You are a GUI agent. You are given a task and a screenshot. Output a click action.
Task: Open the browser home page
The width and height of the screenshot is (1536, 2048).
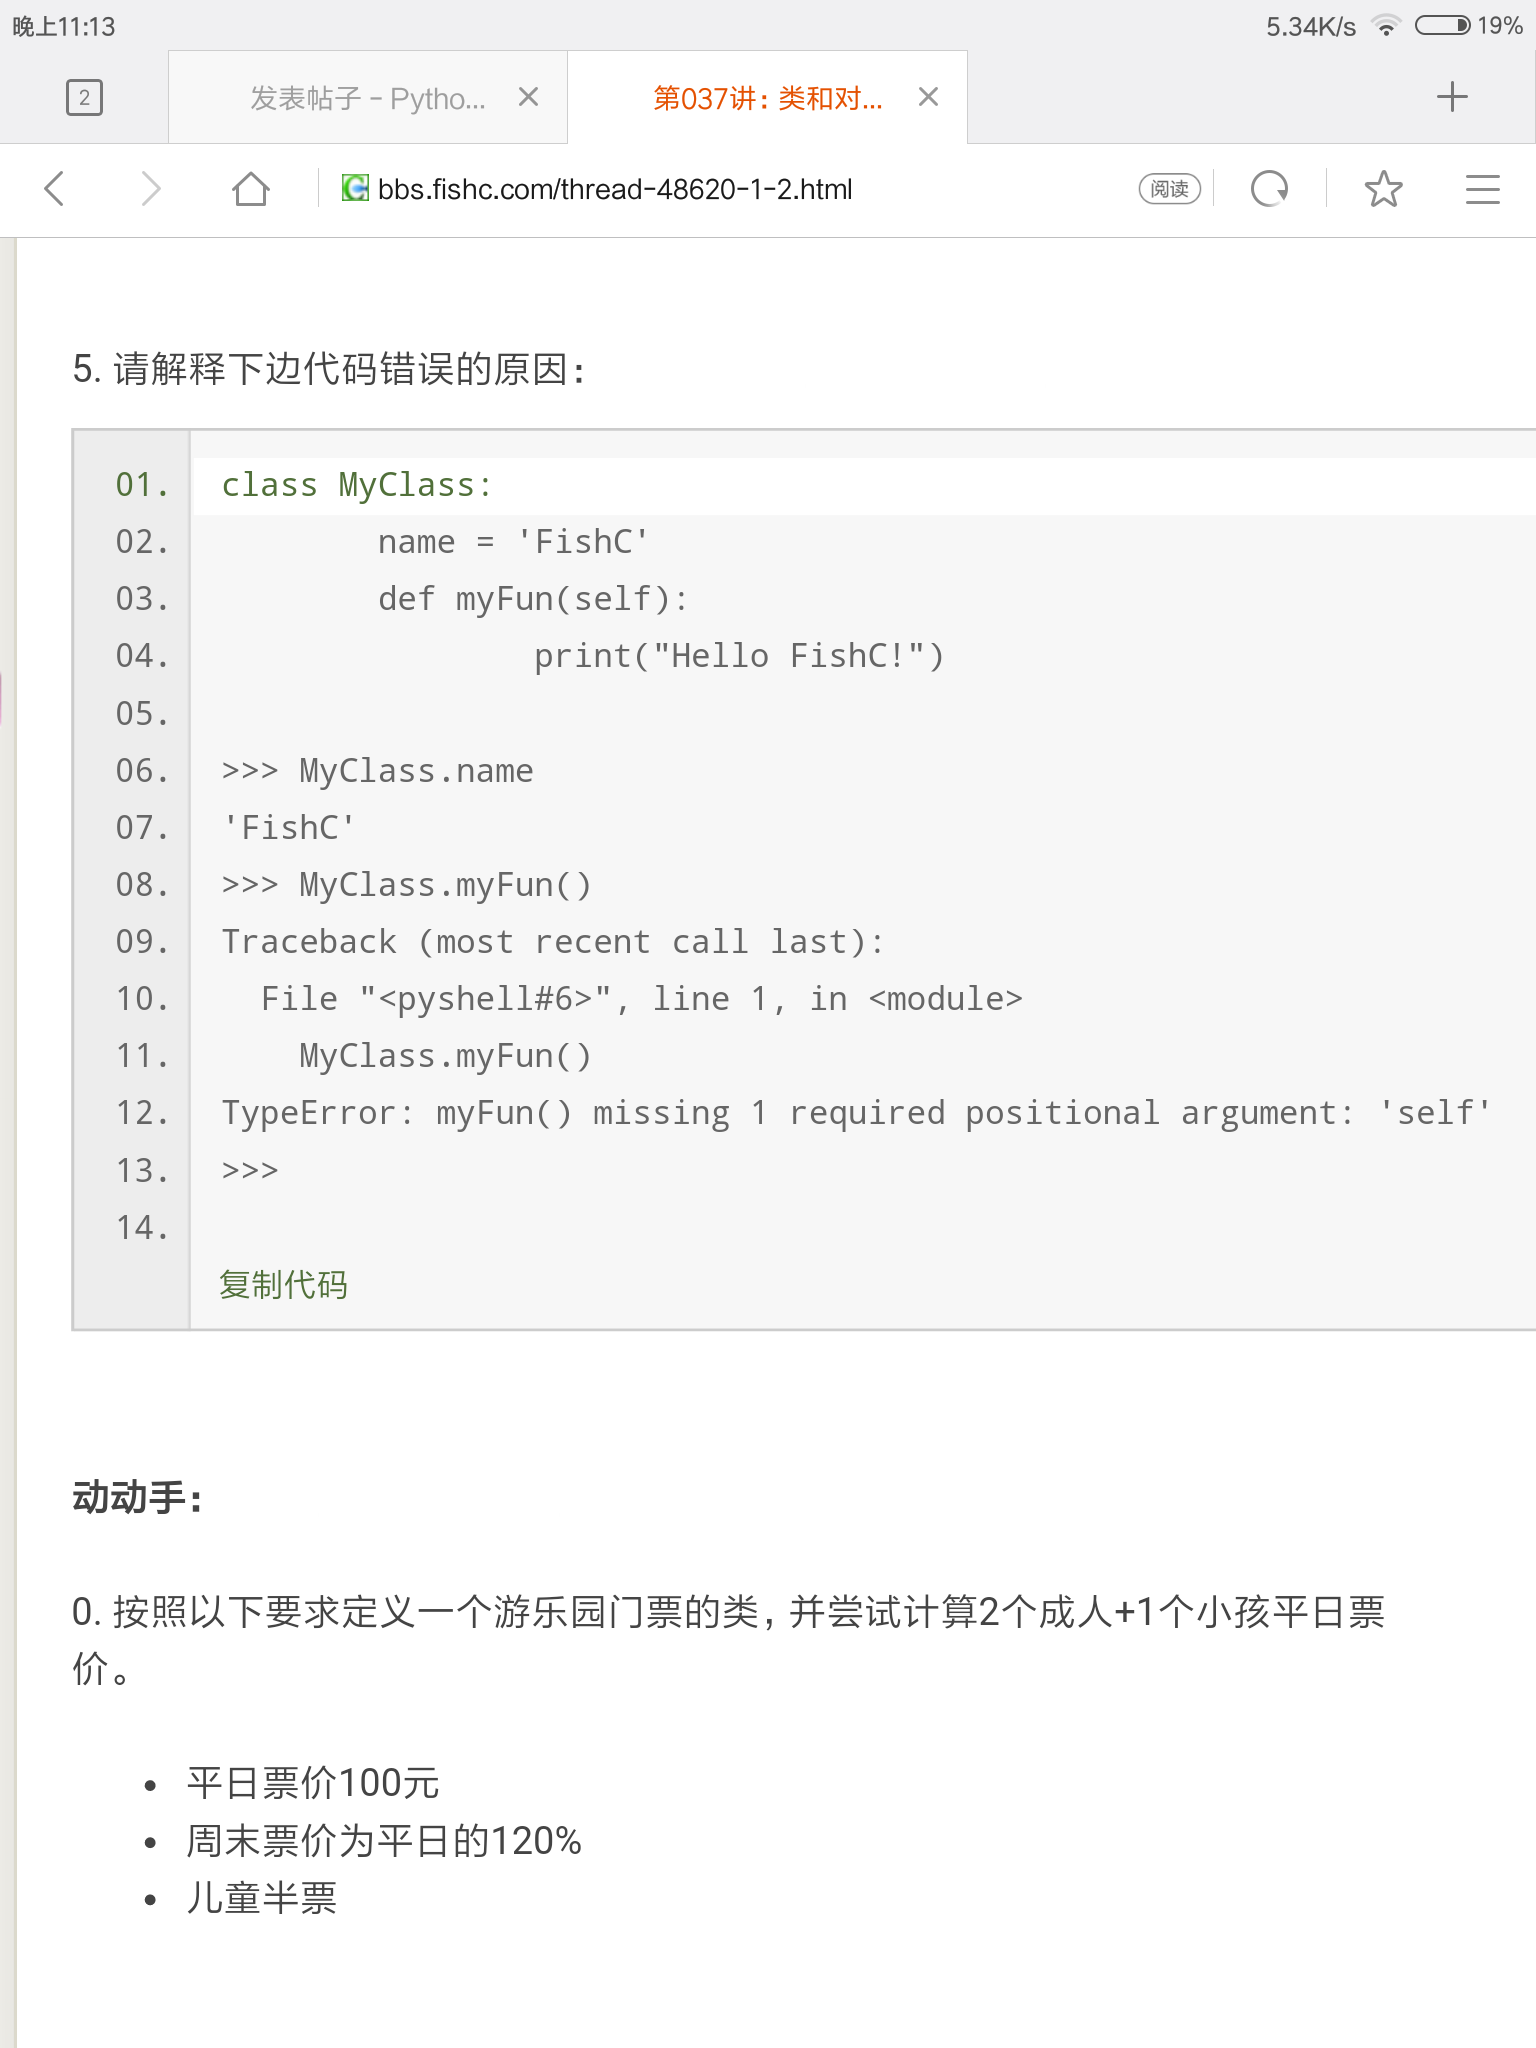click(250, 189)
